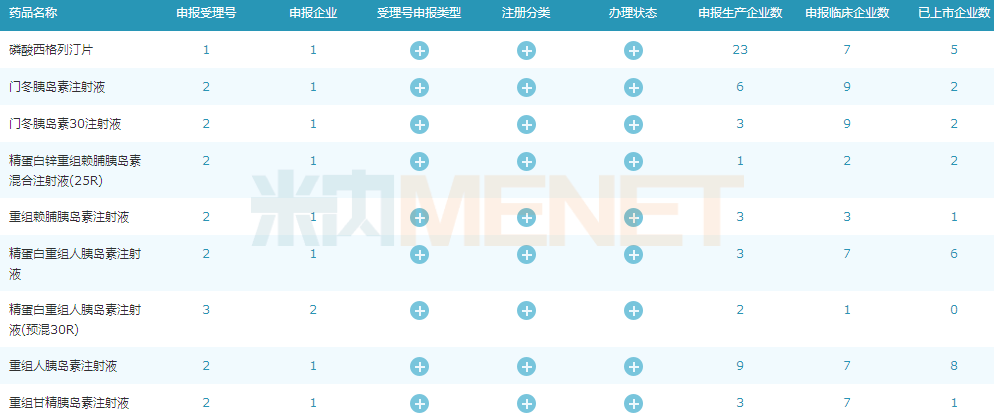Image resolution: width=994 pixels, height=415 pixels.
Task: Open 注册分类 plus for 重组人胰岛素注射液
Action: click(x=526, y=366)
